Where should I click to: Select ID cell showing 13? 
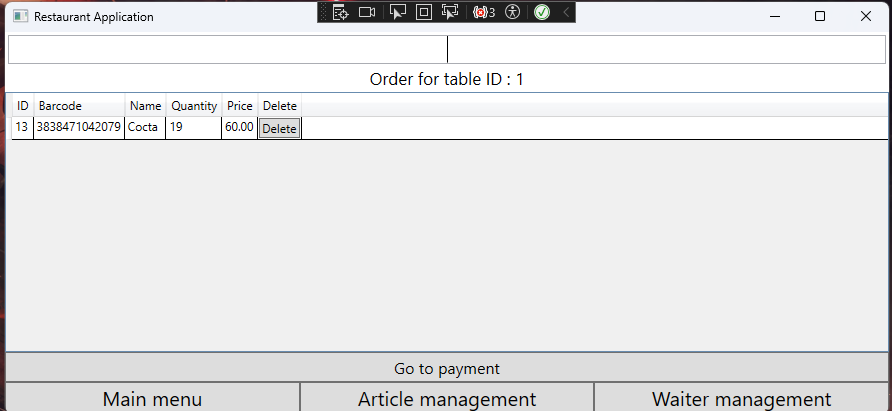tap(23, 128)
